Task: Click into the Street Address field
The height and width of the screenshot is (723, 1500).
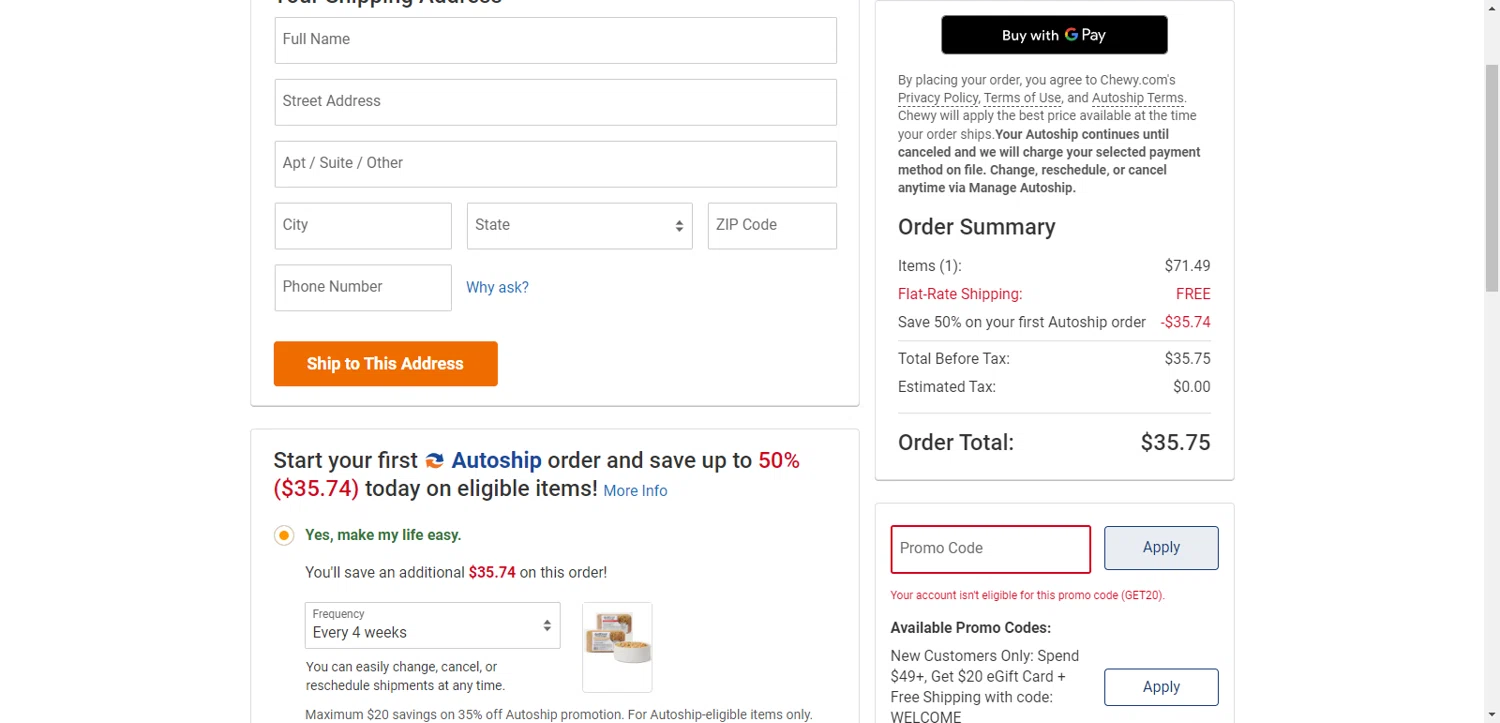Action: tap(555, 102)
